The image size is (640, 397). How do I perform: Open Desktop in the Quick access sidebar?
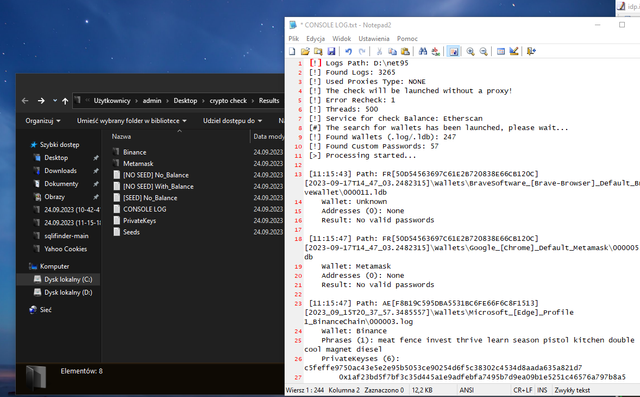click(56, 158)
